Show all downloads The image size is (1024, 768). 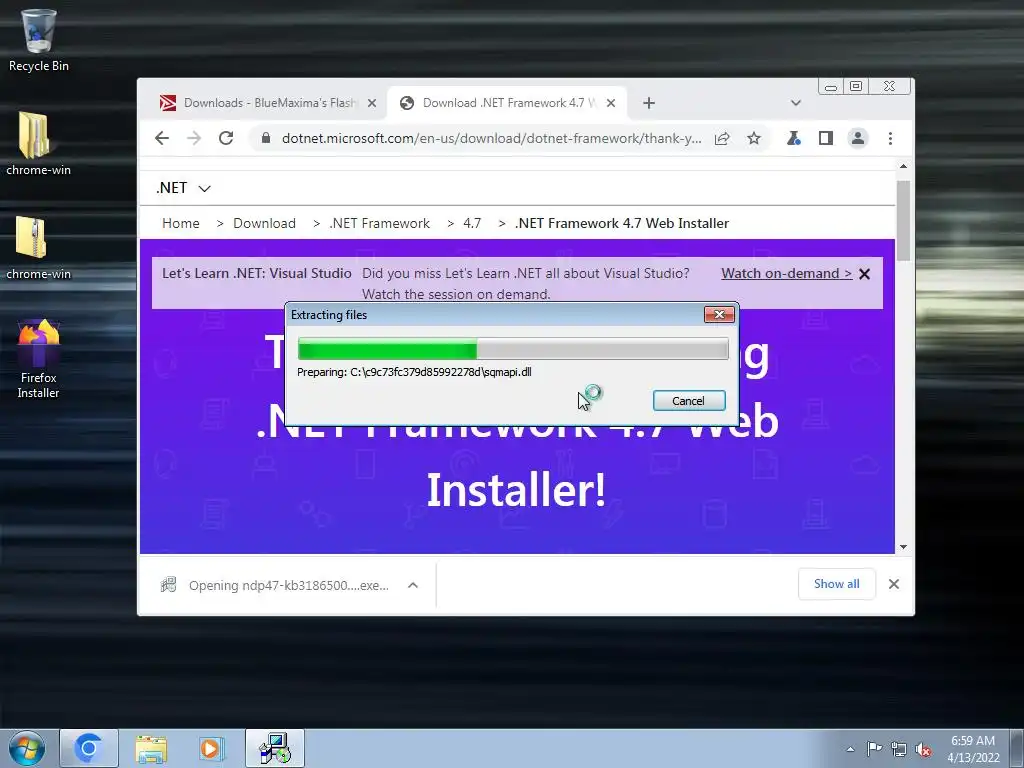837,584
